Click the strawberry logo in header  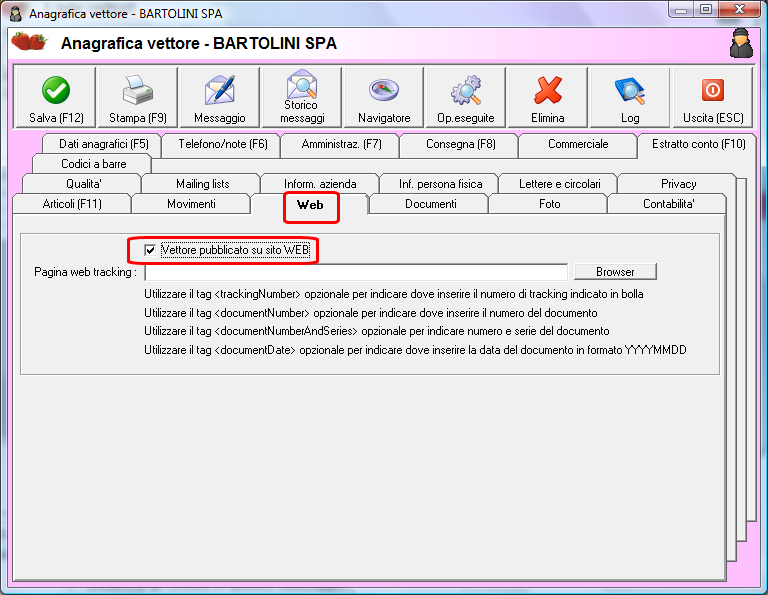point(29,41)
